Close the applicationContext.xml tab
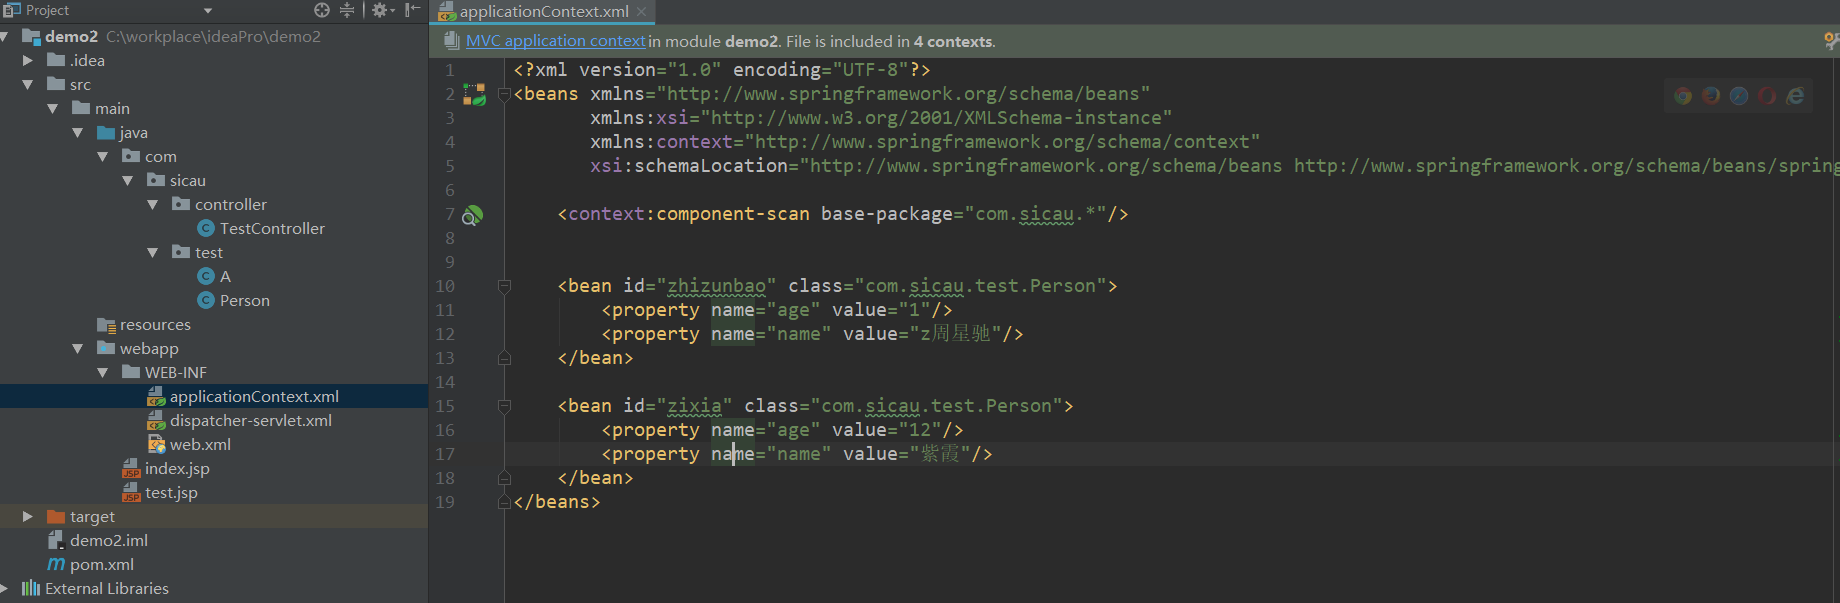Screen dimensions: 1840x603 click(x=642, y=12)
